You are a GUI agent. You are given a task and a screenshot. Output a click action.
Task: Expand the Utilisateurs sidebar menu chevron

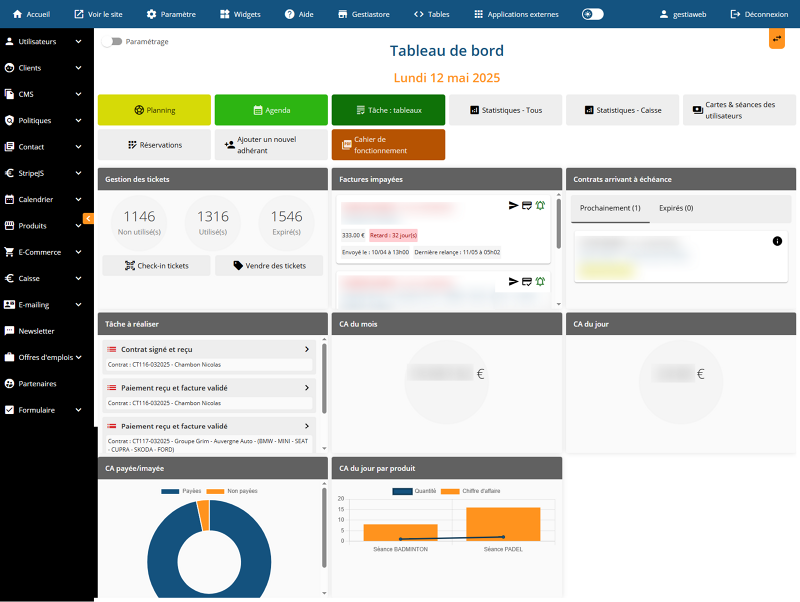pos(78,41)
